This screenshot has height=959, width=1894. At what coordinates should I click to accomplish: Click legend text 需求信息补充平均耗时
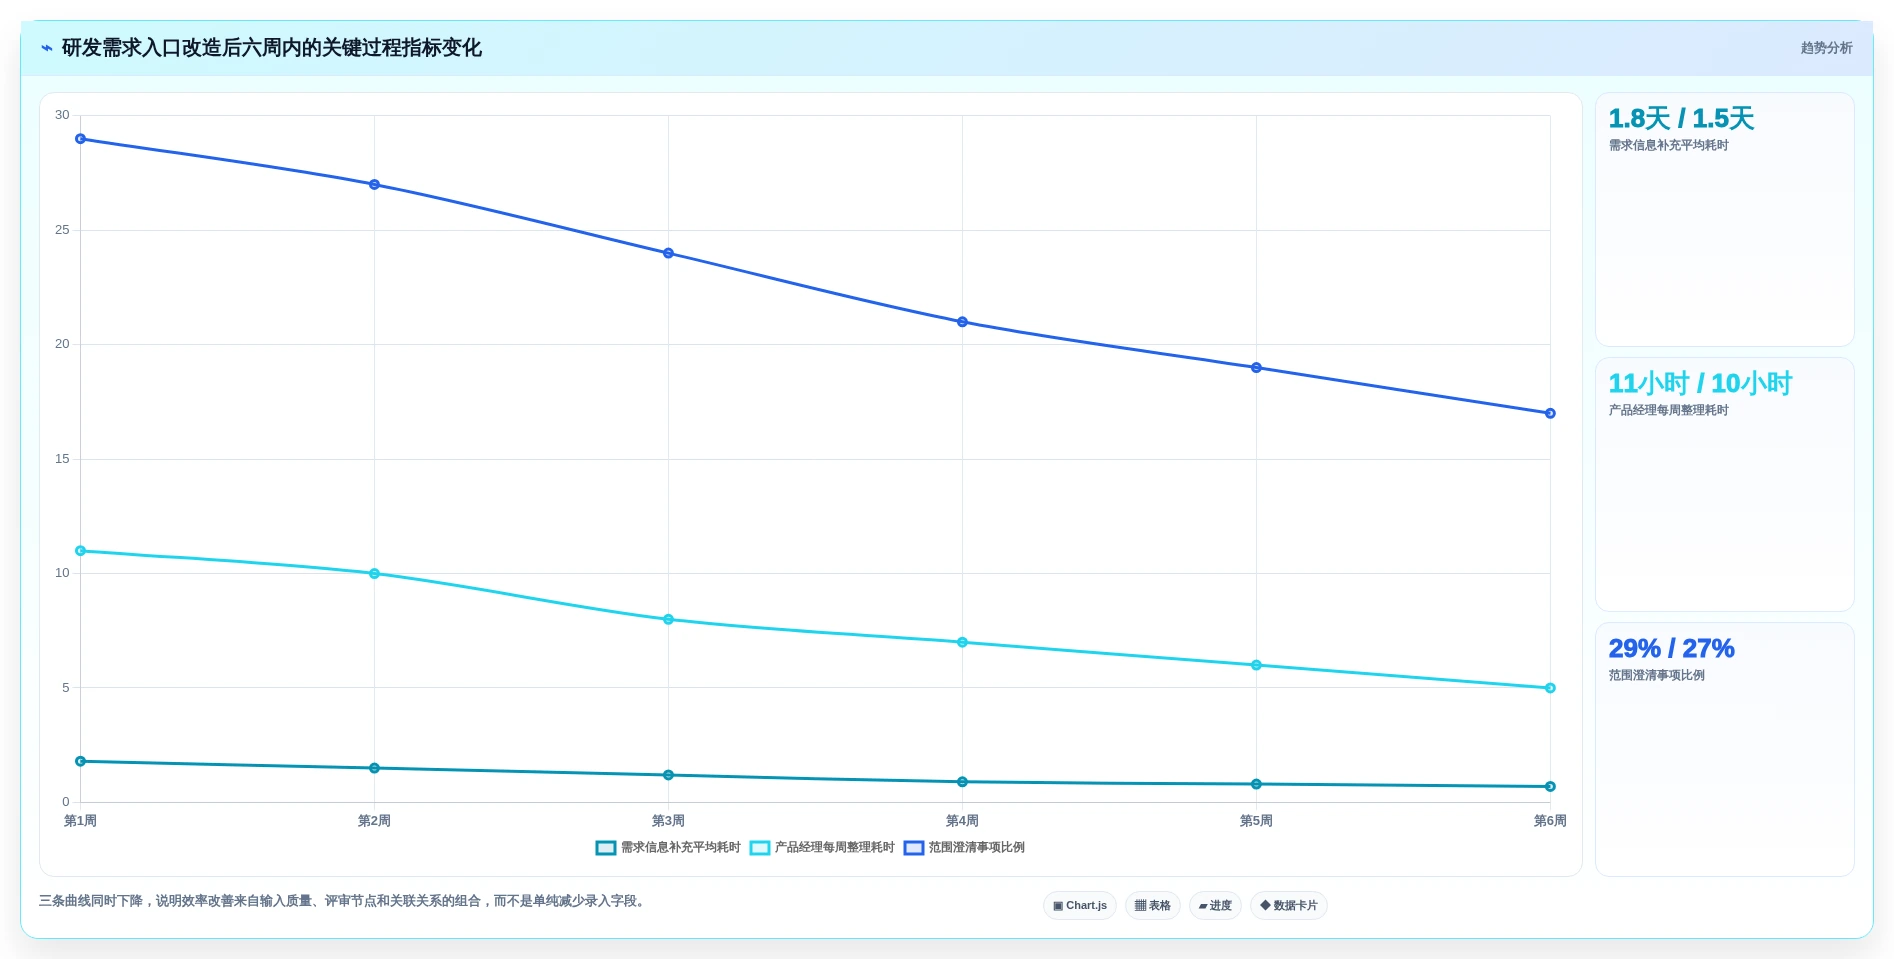point(680,848)
